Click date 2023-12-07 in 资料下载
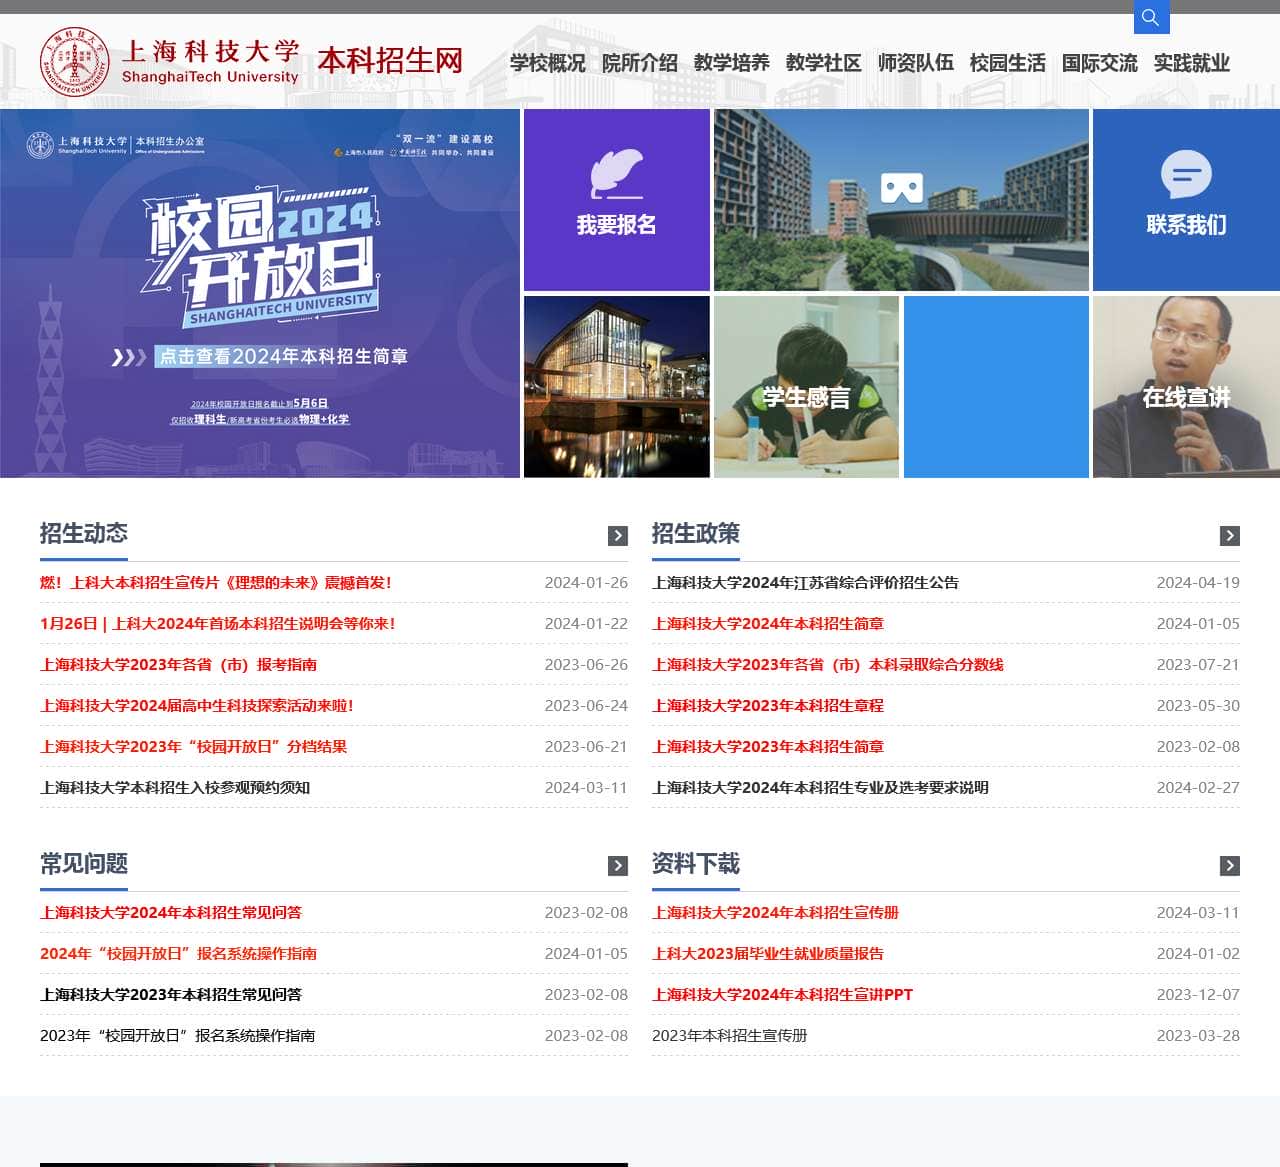 click(x=1198, y=995)
